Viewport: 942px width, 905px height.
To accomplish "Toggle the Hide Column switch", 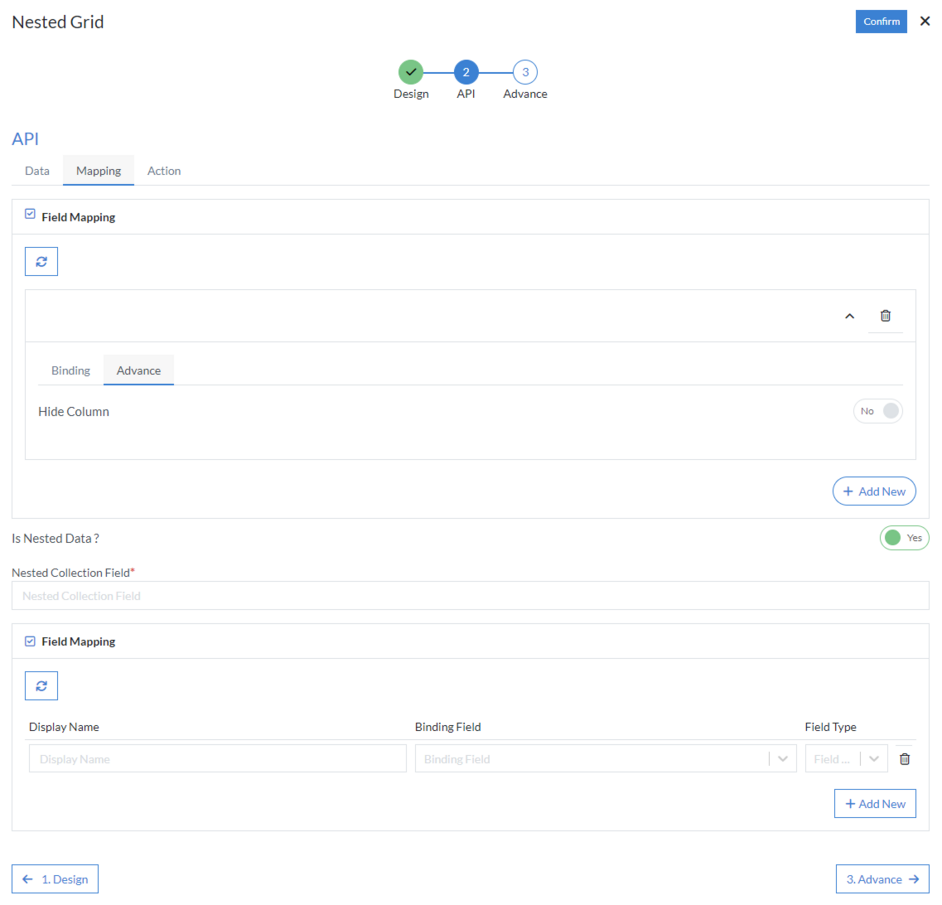I will click(x=877, y=411).
